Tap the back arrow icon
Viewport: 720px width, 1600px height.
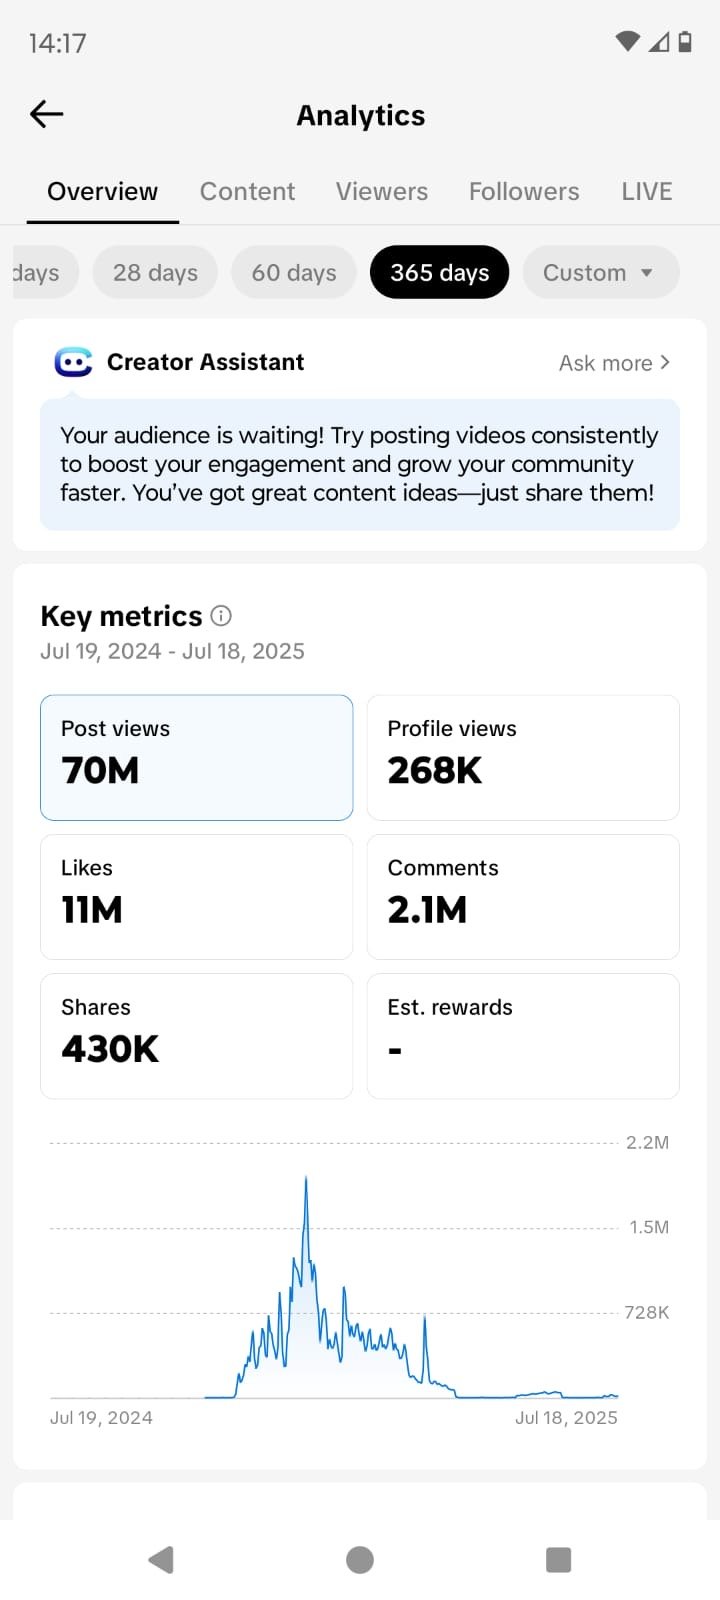47,115
